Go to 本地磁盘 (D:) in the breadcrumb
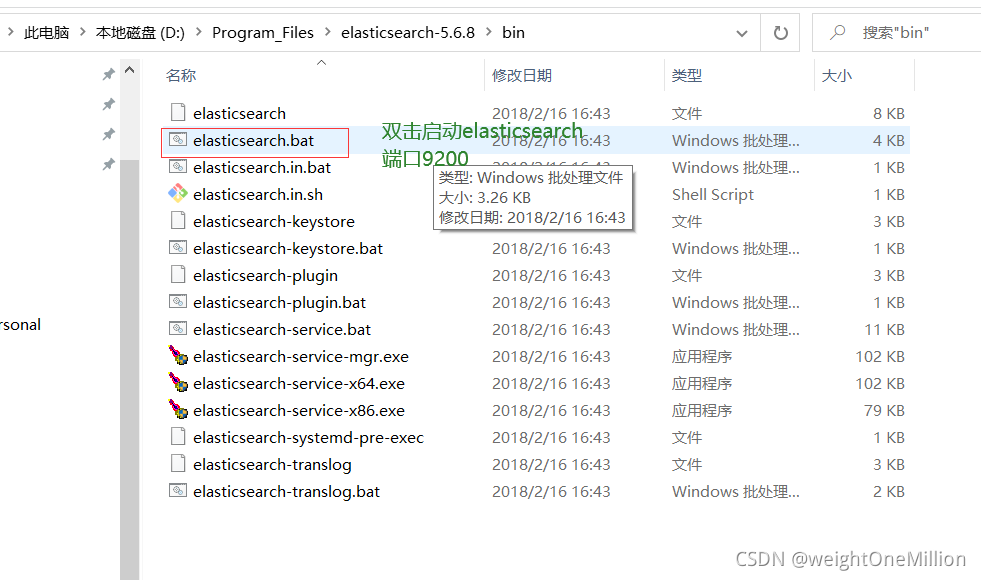Image resolution: width=981 pixels, height=580 pixels. pos(140,33)
